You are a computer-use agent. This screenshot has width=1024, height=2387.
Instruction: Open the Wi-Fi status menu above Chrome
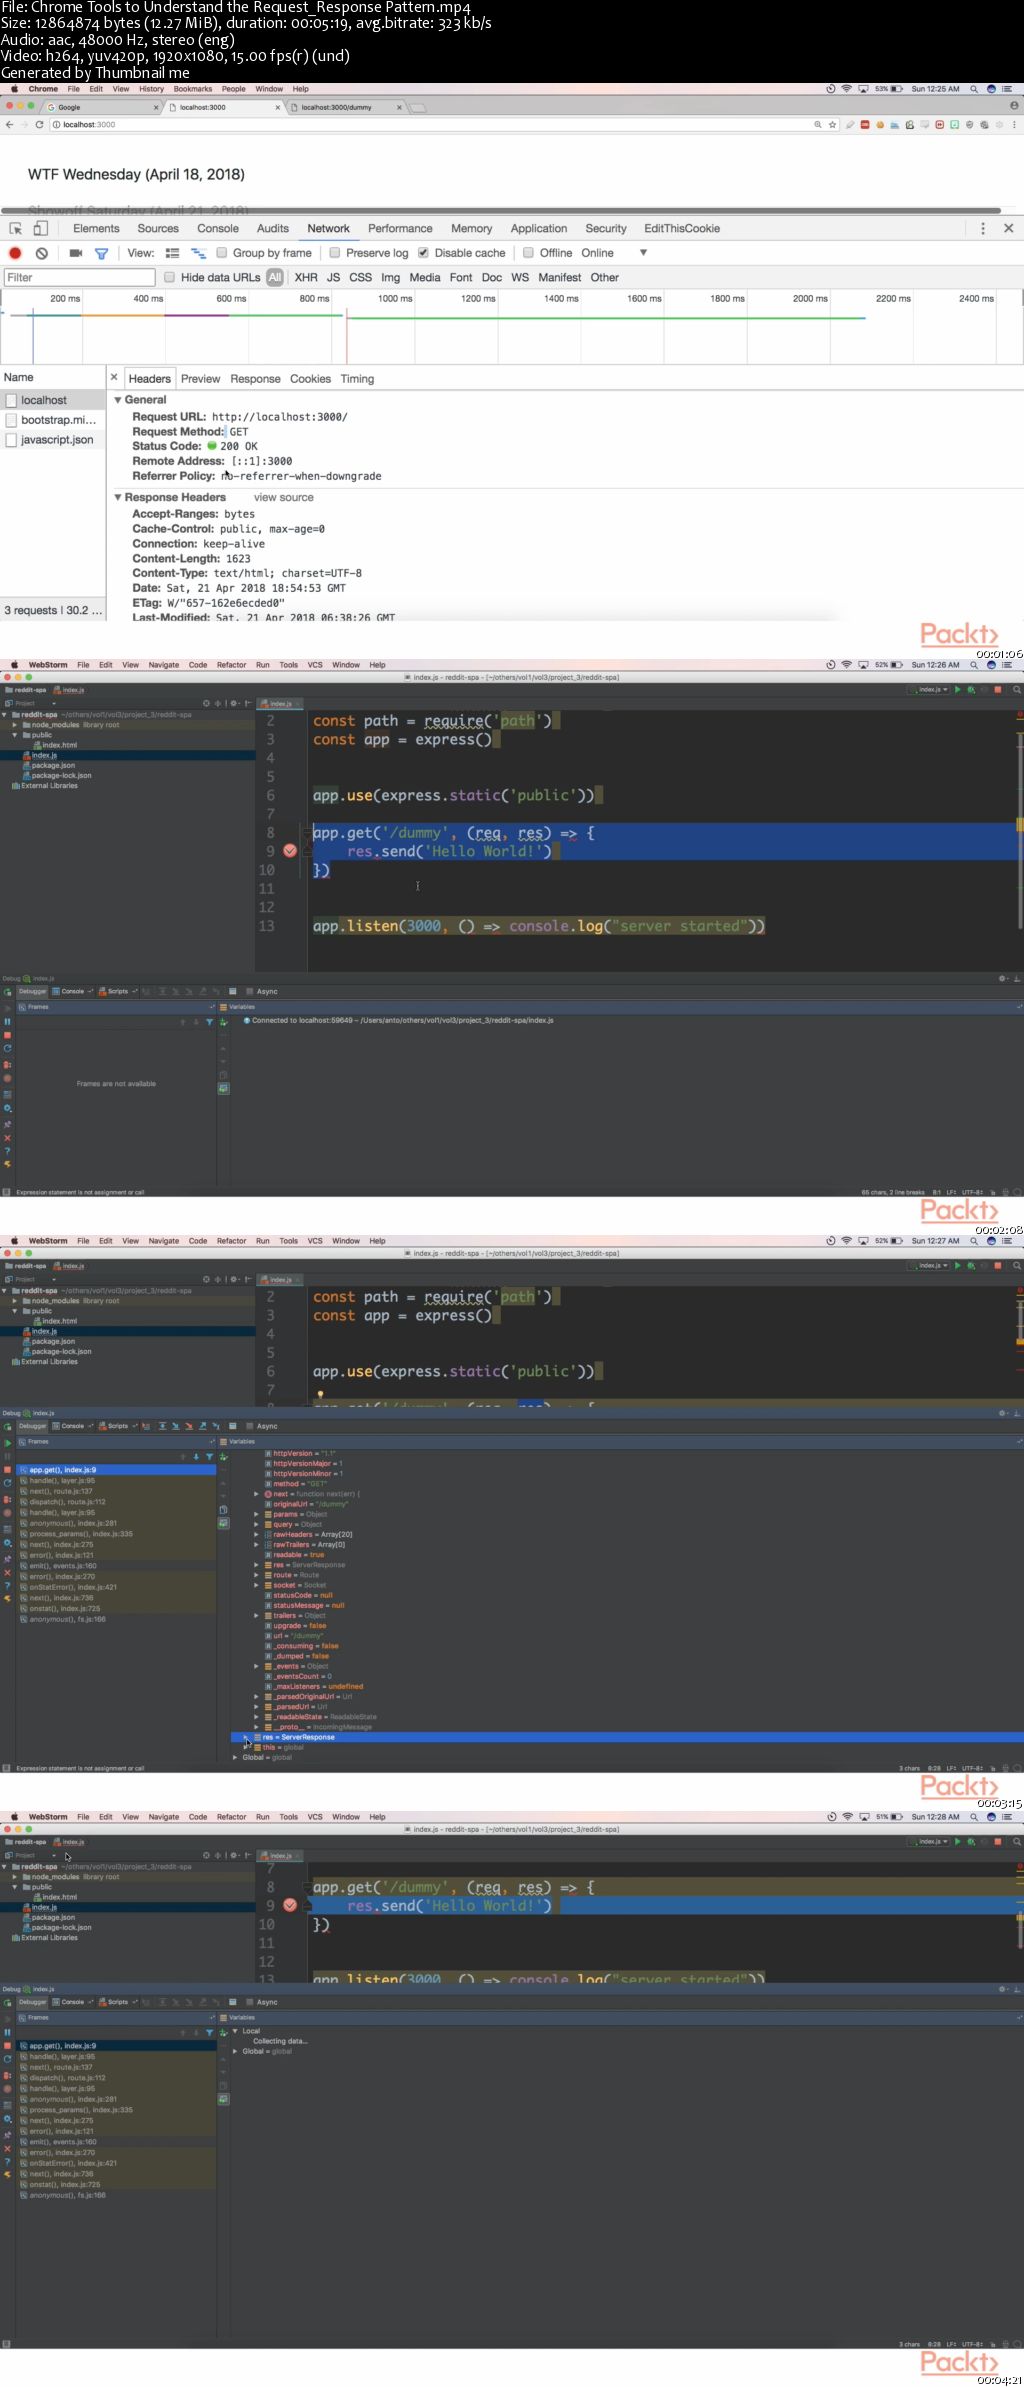(x=847, y=89)
